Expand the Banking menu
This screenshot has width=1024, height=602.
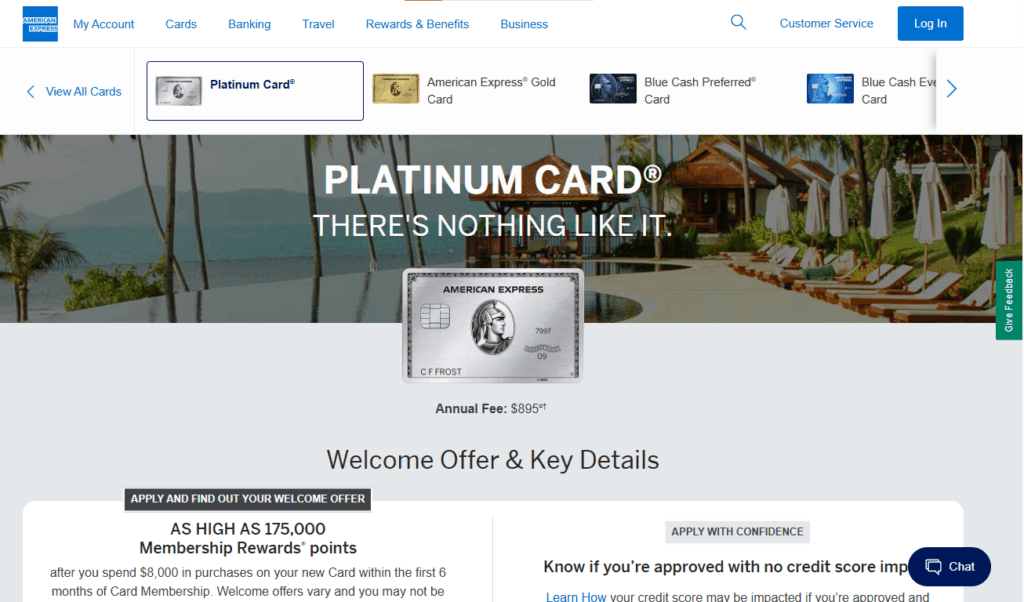click(x=249, y=24)
